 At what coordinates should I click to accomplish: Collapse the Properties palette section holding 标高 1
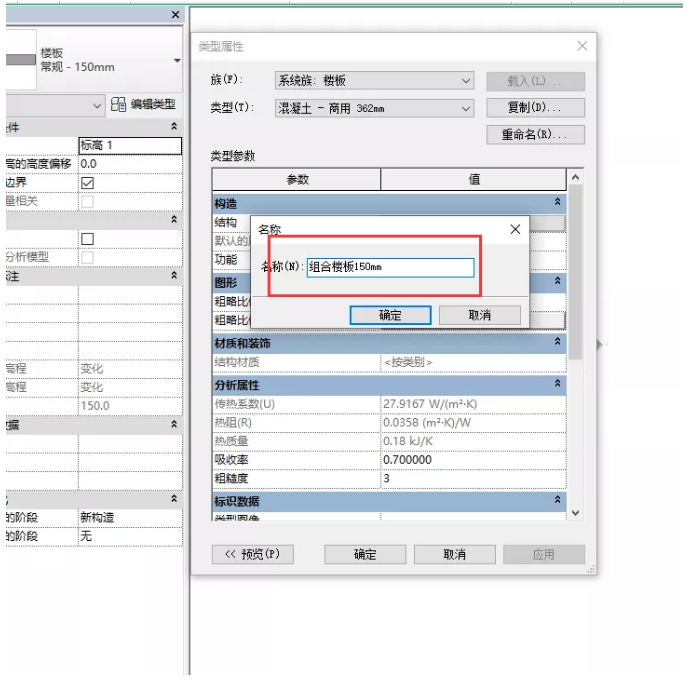174,126
